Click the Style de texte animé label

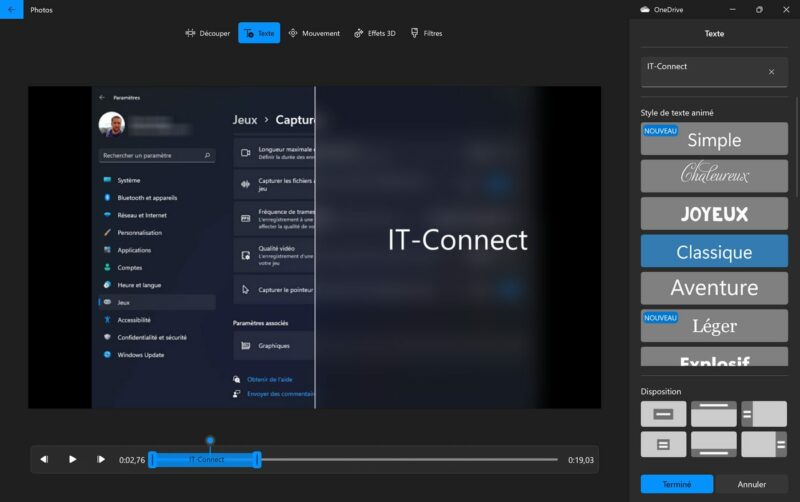pyautogui.click(x=677, y=113)
